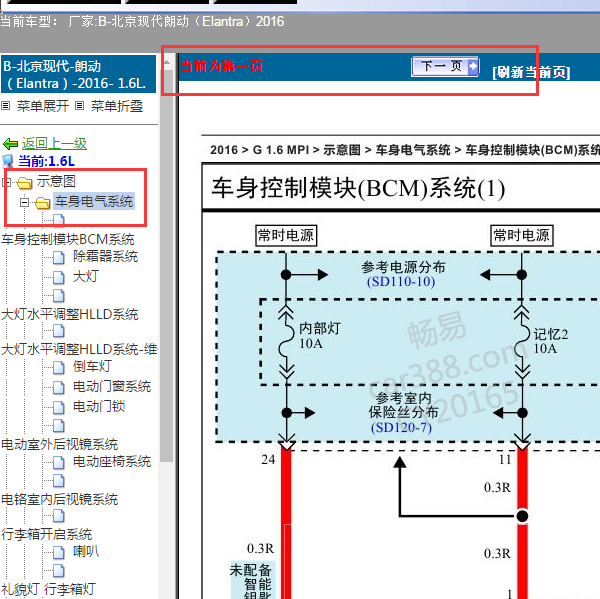This screenshot has height=599, width=600.
Task: Select the 车身电气系统 folder icon
Action: 42,203
